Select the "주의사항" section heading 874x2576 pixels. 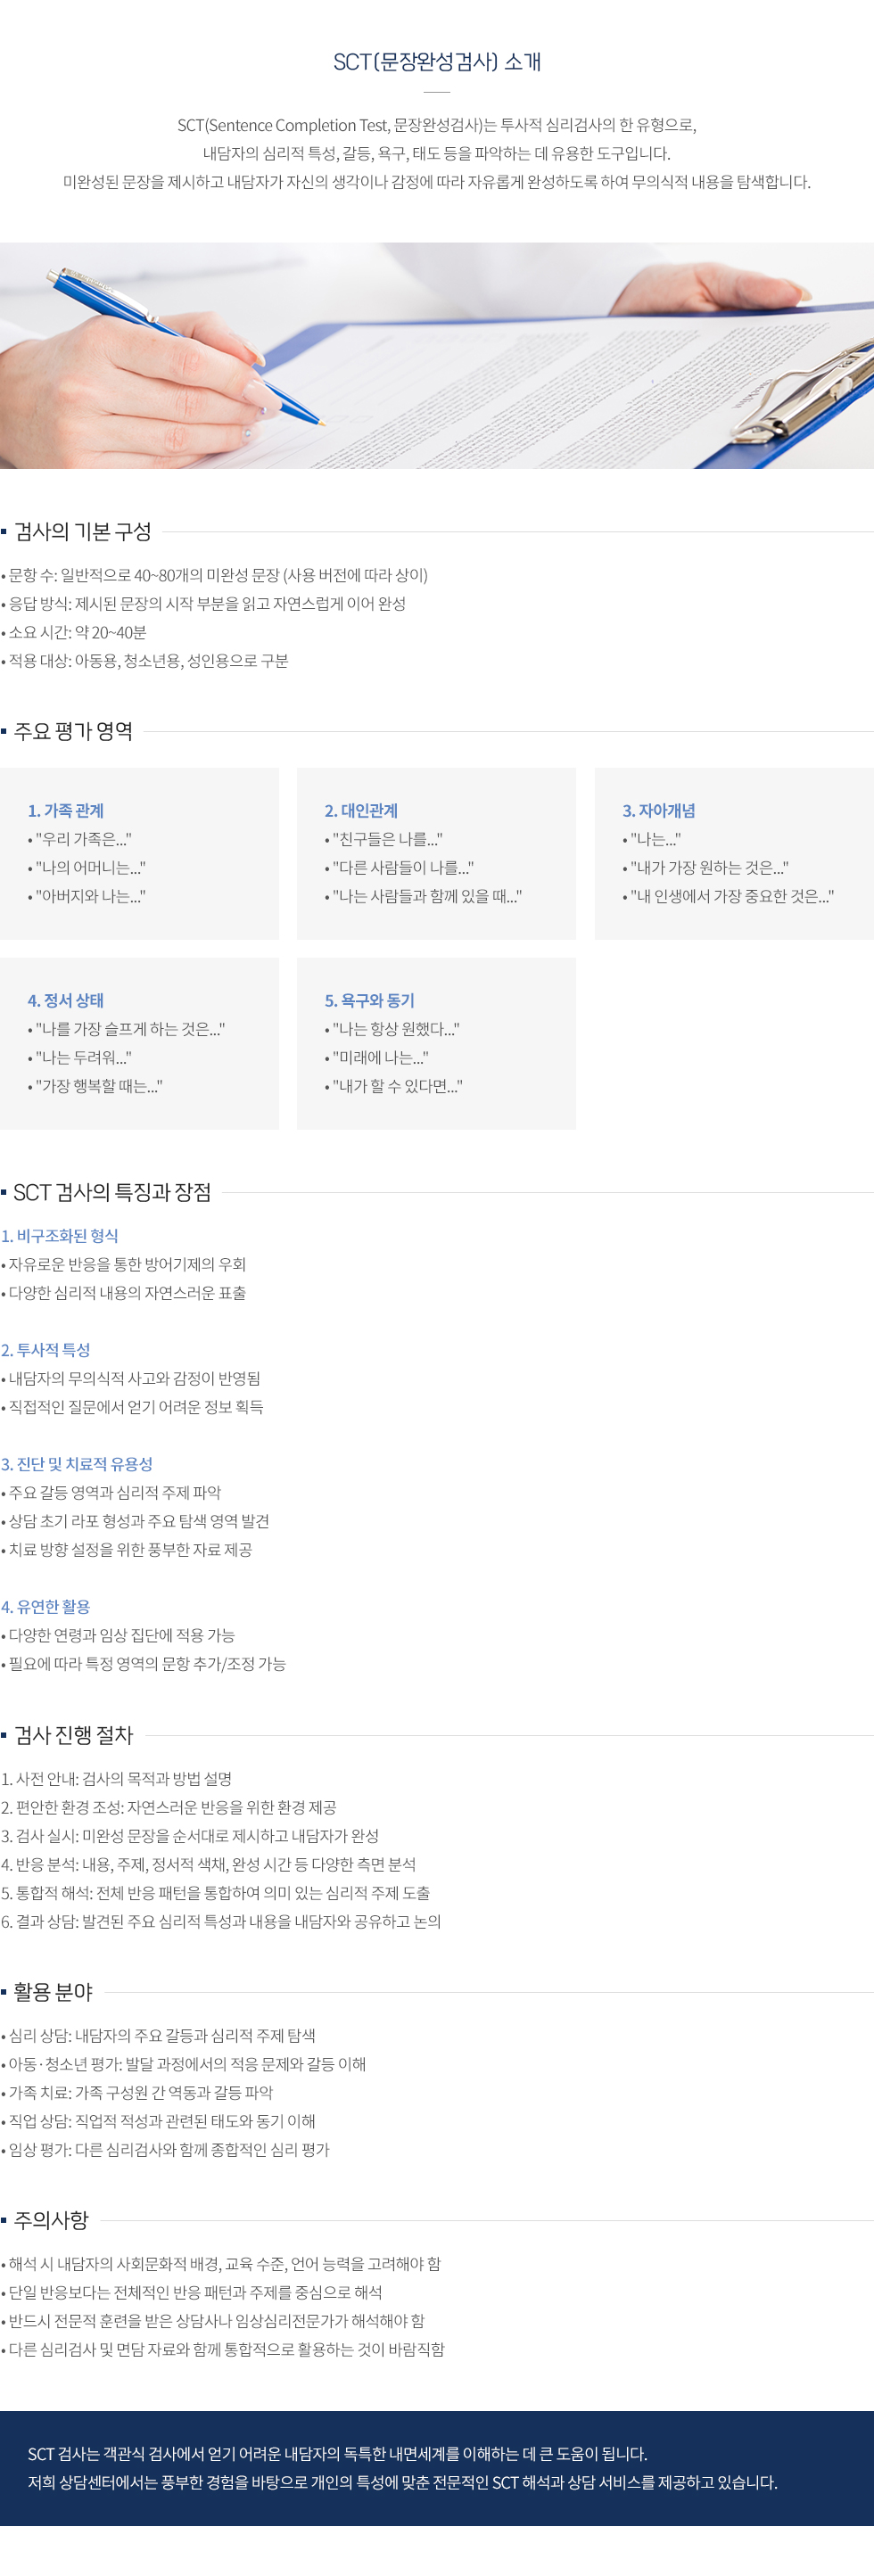[x=51, y=2220]
